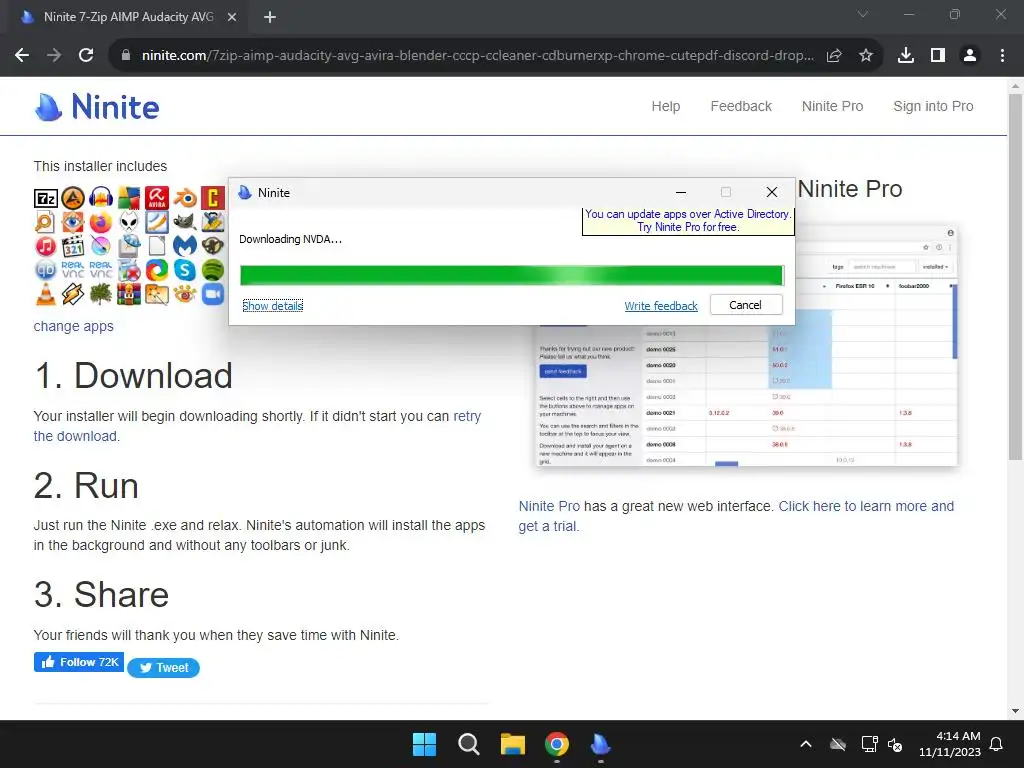
Task: Click the Blender app icon
Action: [x=185, y=197]
